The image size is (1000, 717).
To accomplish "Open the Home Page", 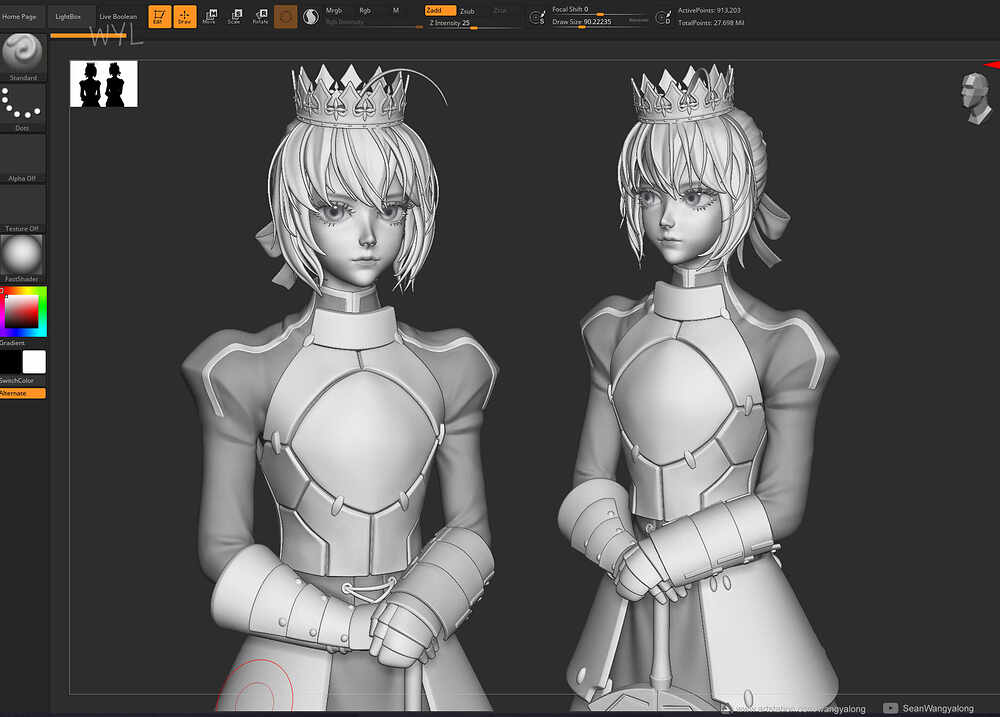I will pos(19,17).
